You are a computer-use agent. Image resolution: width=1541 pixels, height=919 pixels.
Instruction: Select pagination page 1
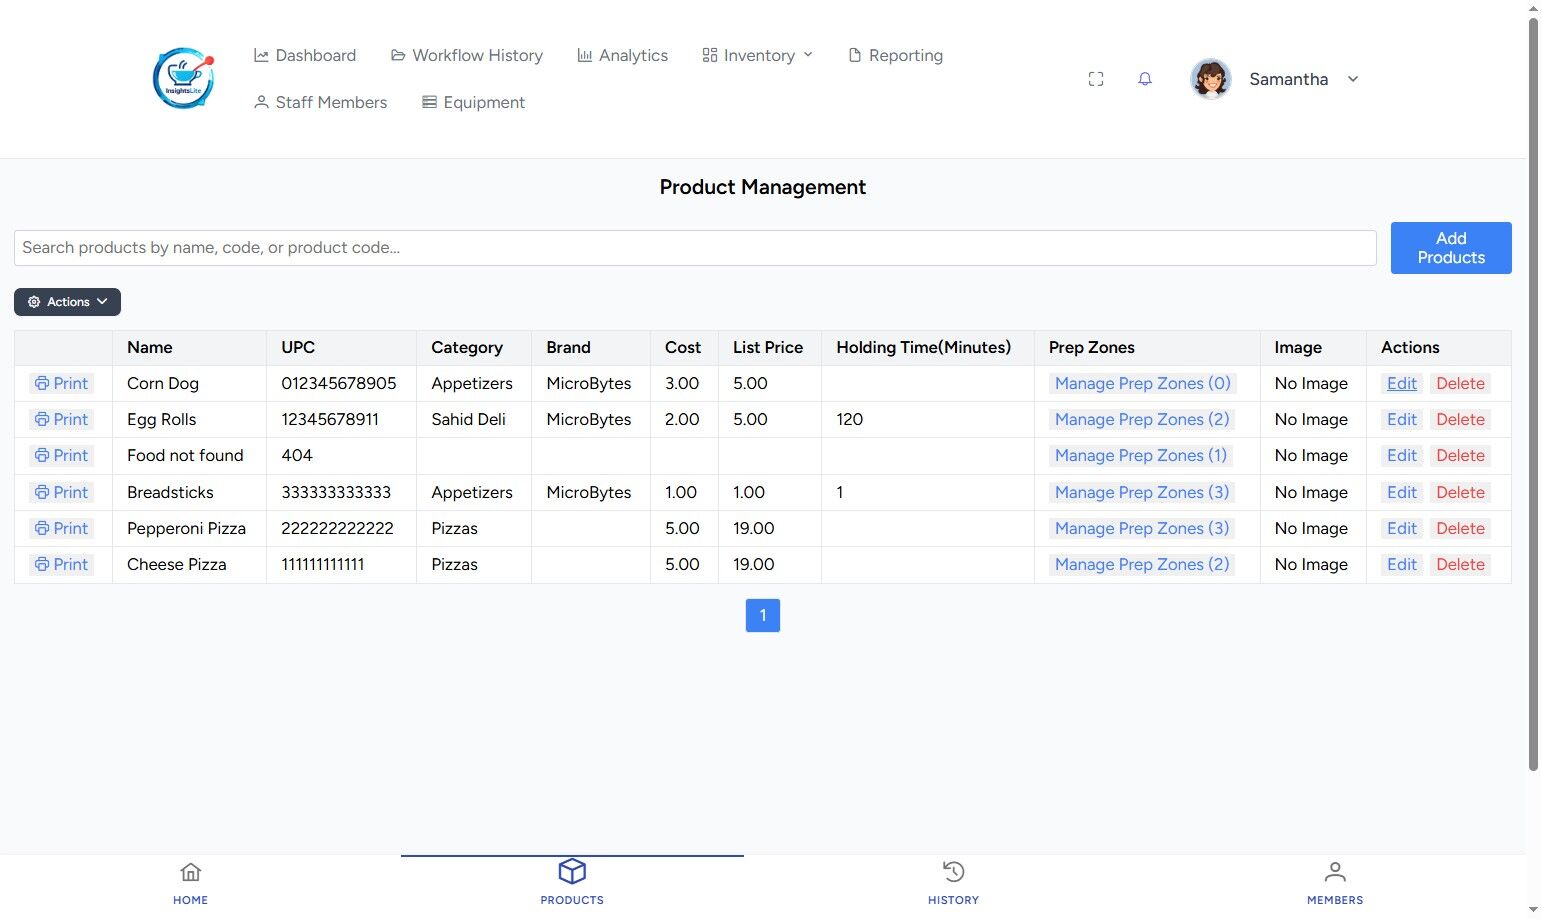pyautogui.click(x=763, y=615)
